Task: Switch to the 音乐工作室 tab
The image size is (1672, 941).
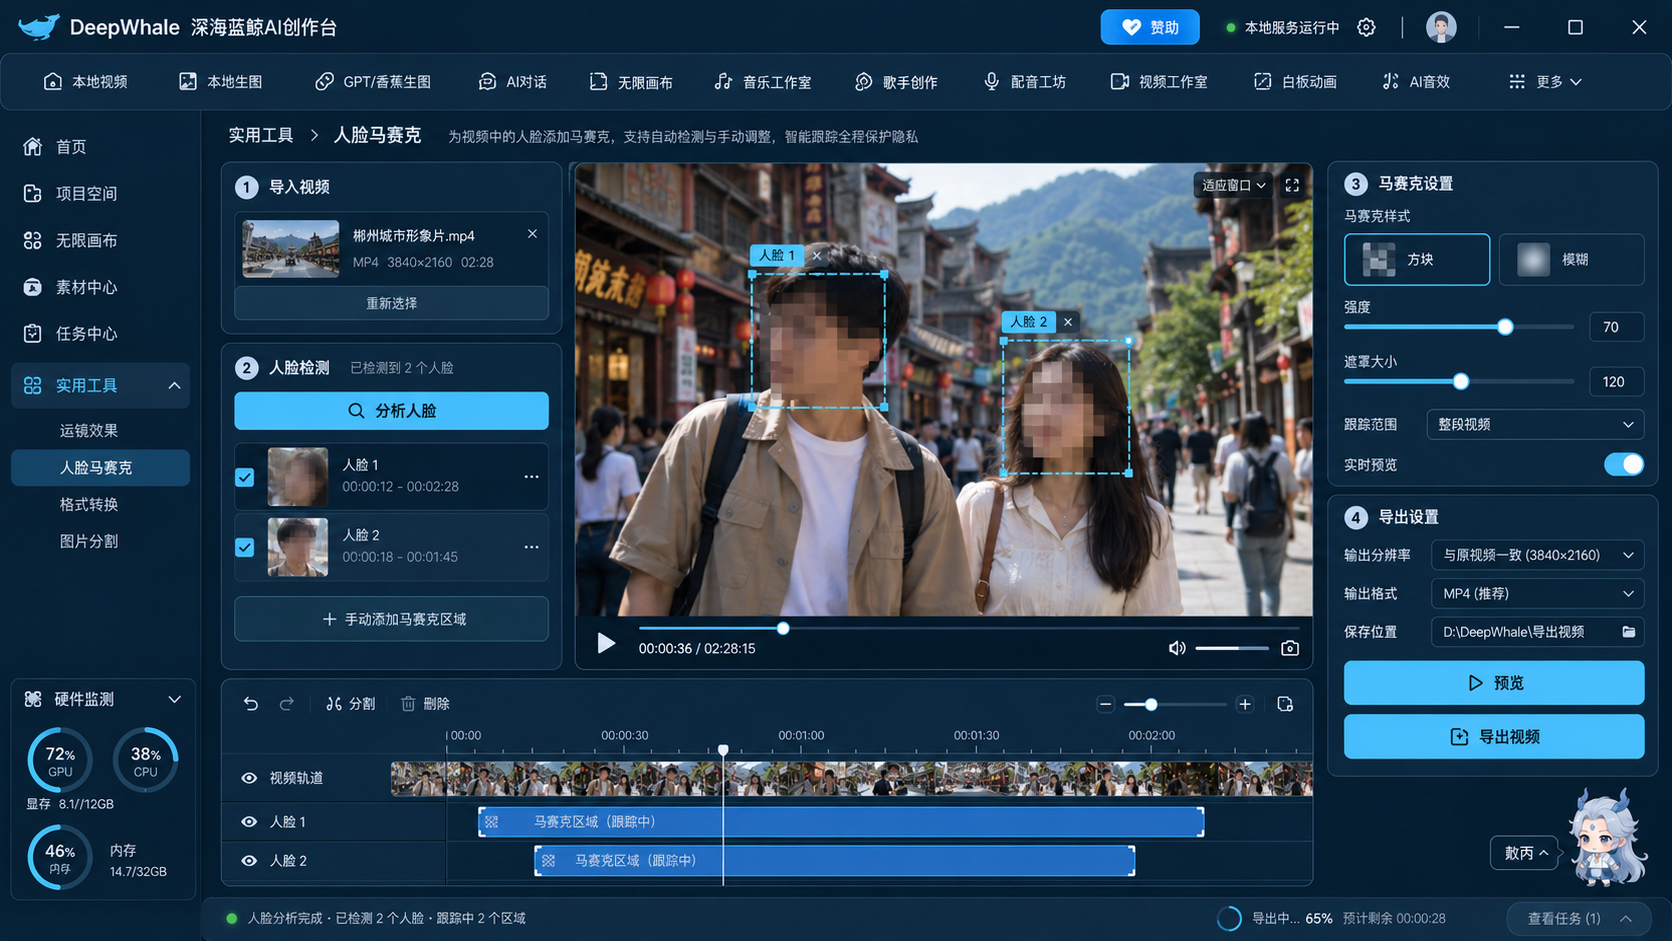Action: point(763,82)
